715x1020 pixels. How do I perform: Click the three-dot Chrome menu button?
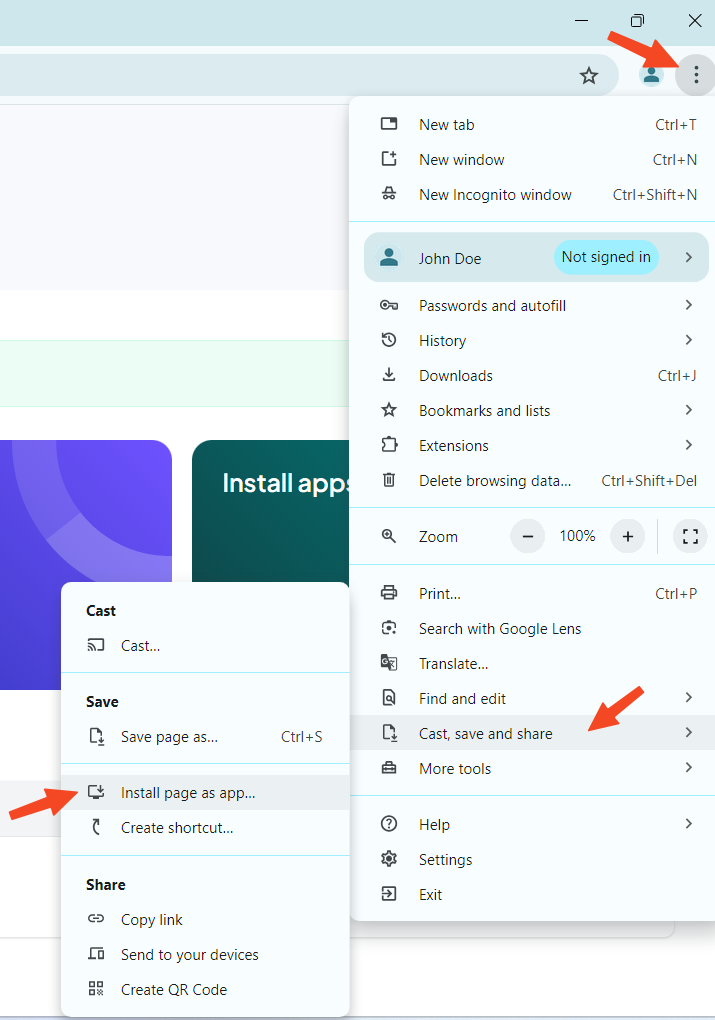[695, 76]
